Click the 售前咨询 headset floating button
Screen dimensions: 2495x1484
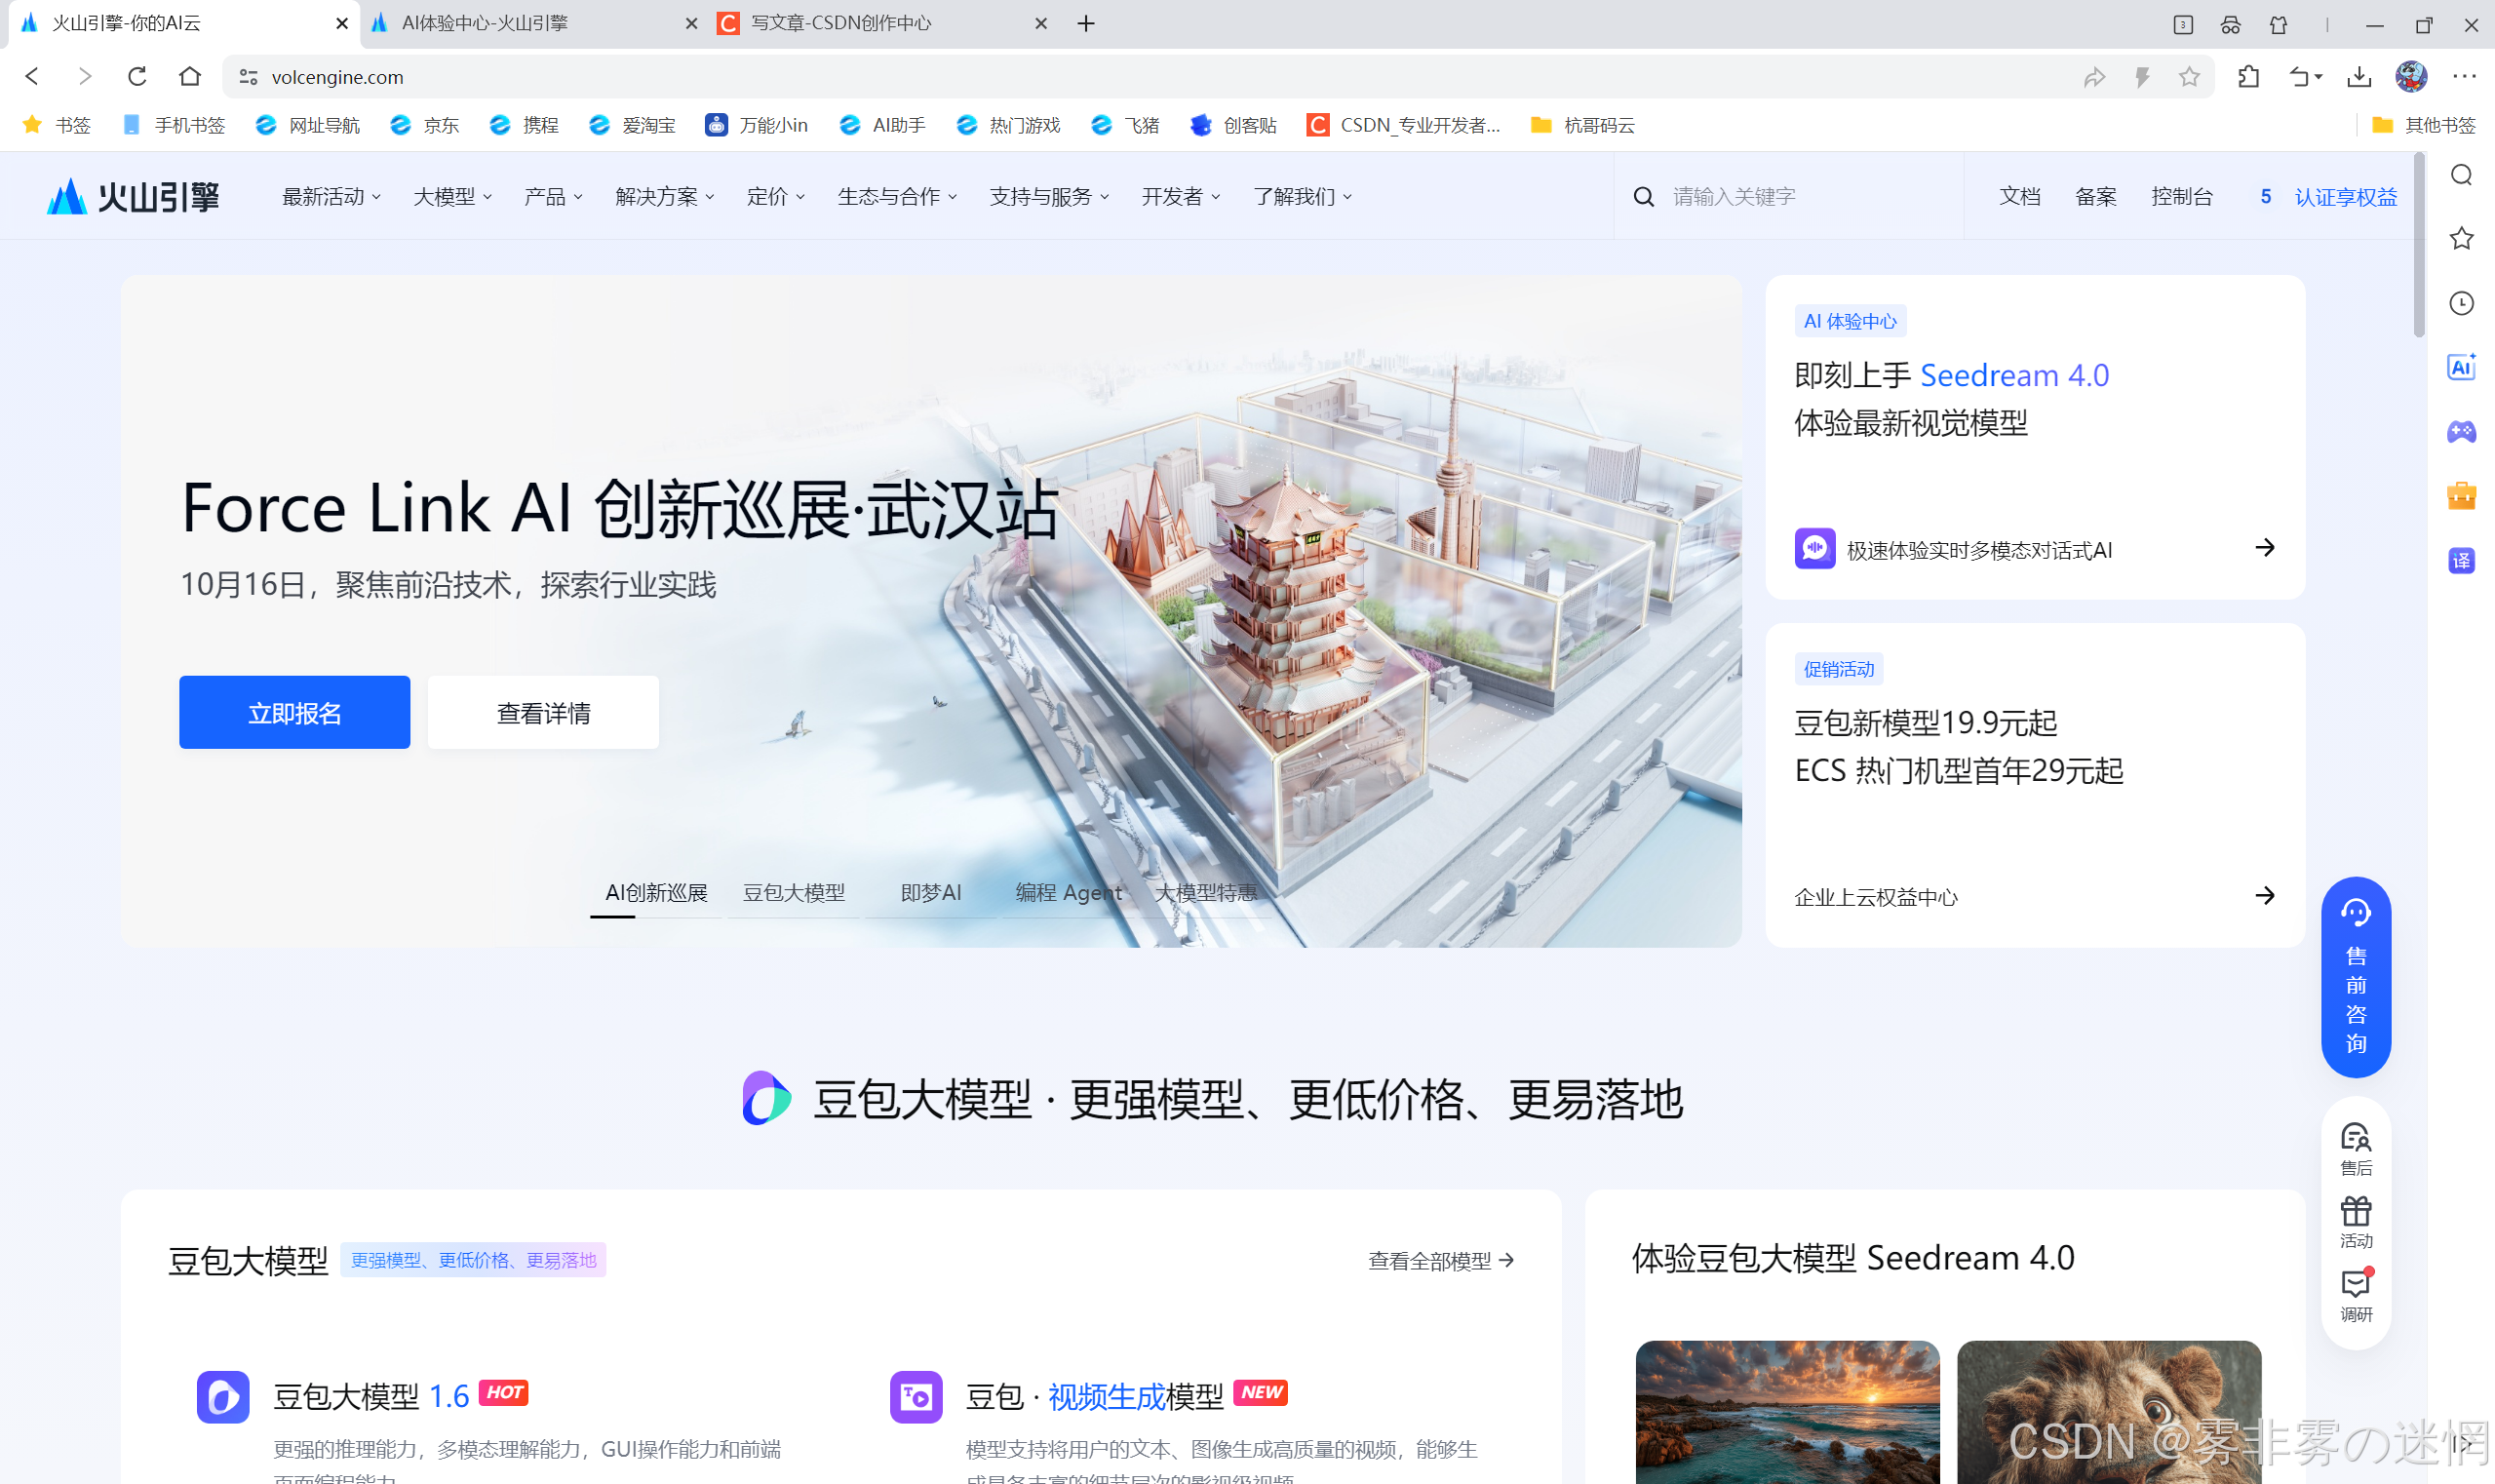(x=2355, y=976)
